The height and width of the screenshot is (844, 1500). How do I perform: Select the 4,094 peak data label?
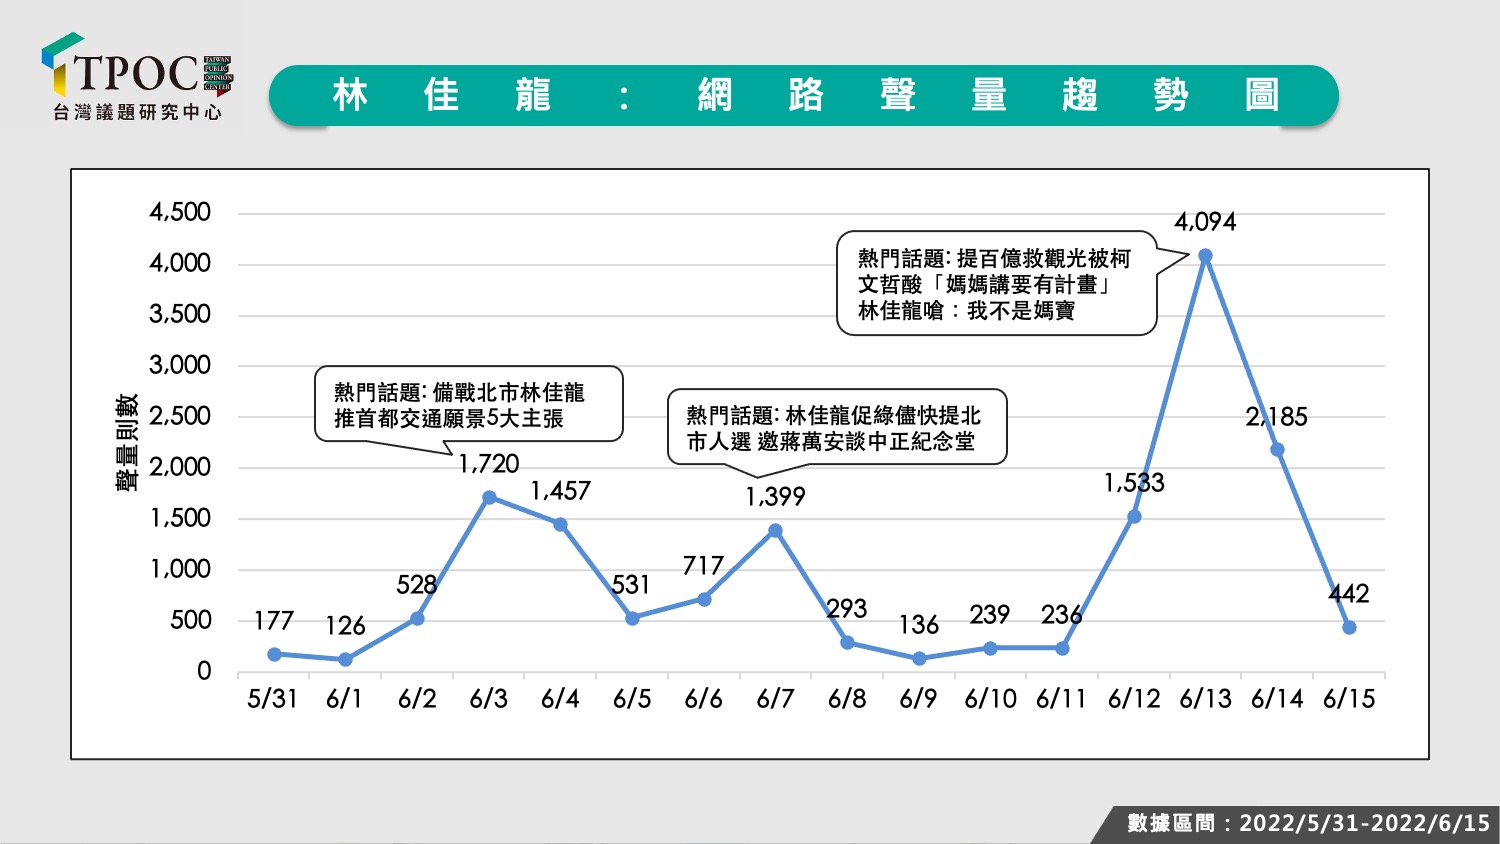(x=1205, y=222)
